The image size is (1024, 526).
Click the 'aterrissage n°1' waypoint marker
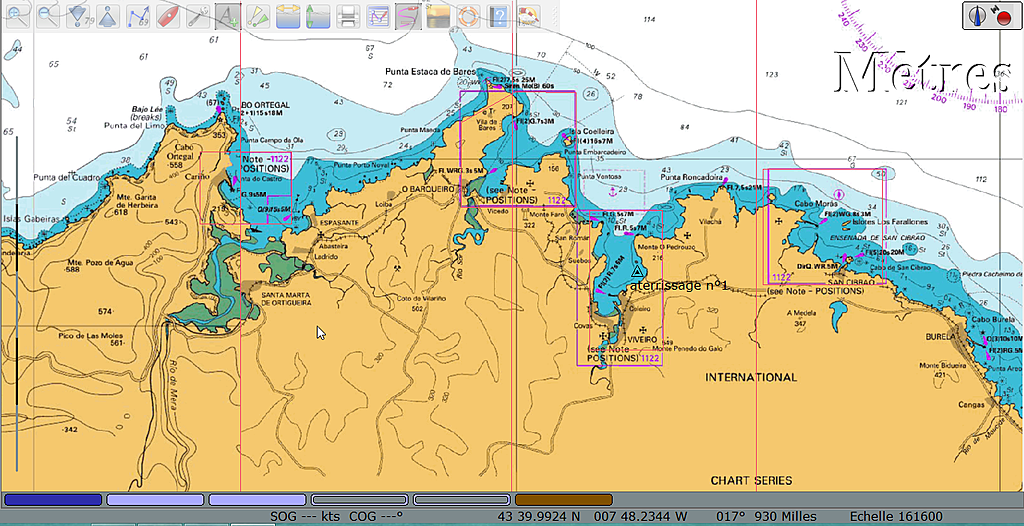636,272
